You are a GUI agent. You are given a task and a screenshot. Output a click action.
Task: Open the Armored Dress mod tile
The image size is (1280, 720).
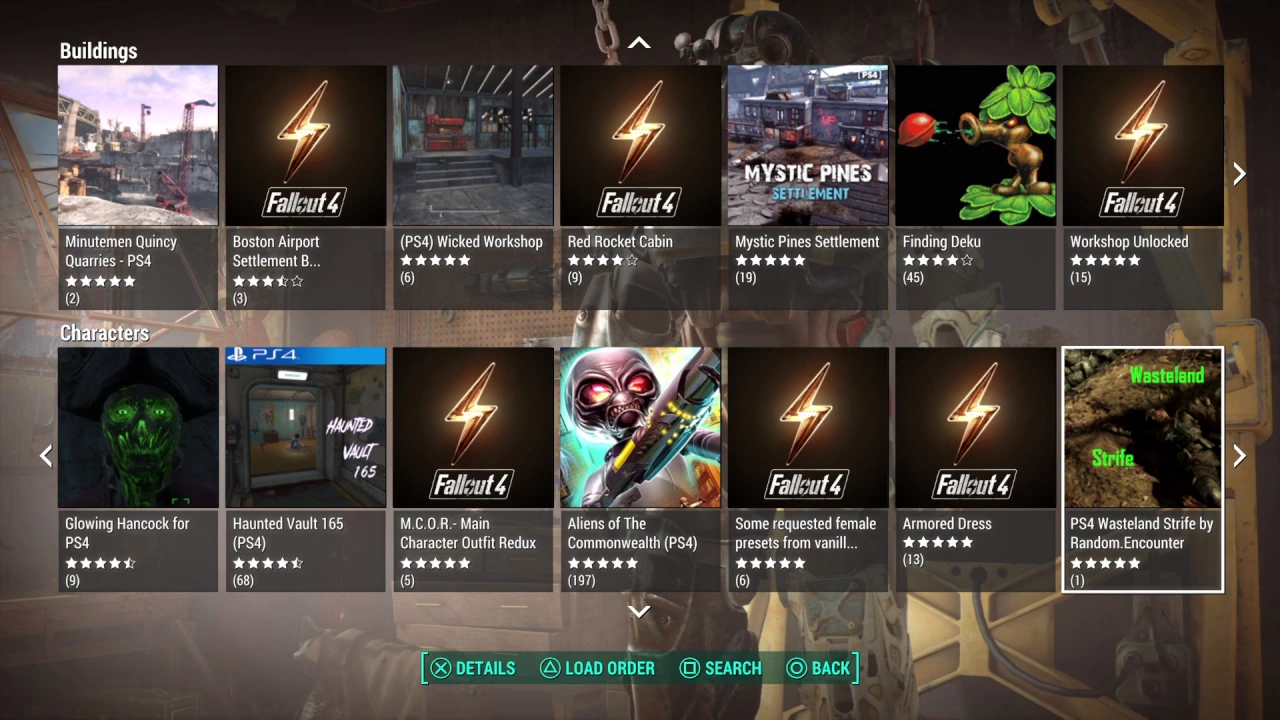pos(975,470)
